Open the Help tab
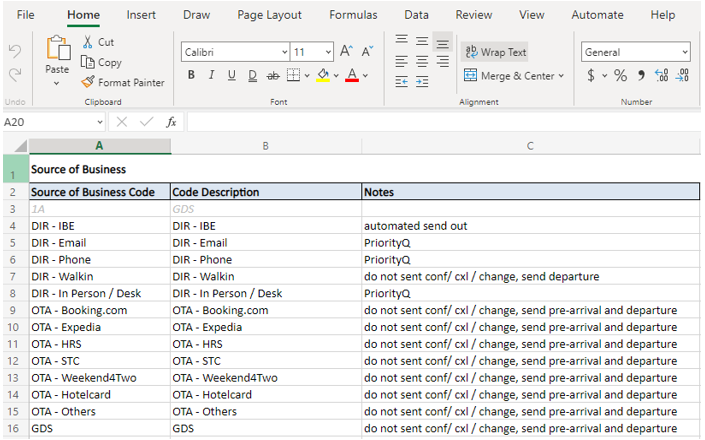This screenshot has width=705, height=440. pos(662,15)
